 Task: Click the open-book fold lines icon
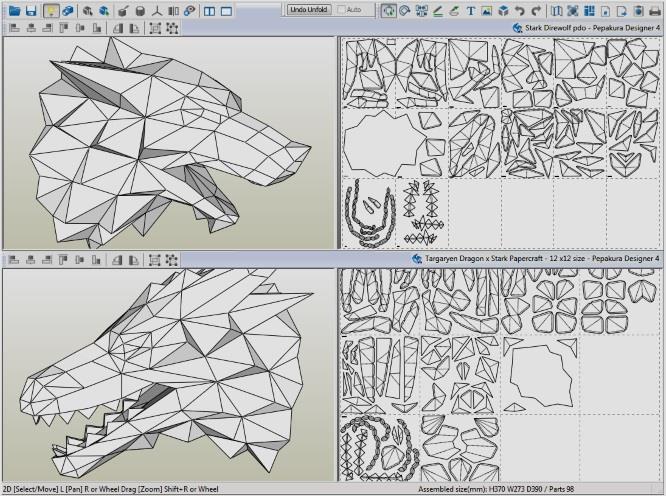tap(556, 11)
